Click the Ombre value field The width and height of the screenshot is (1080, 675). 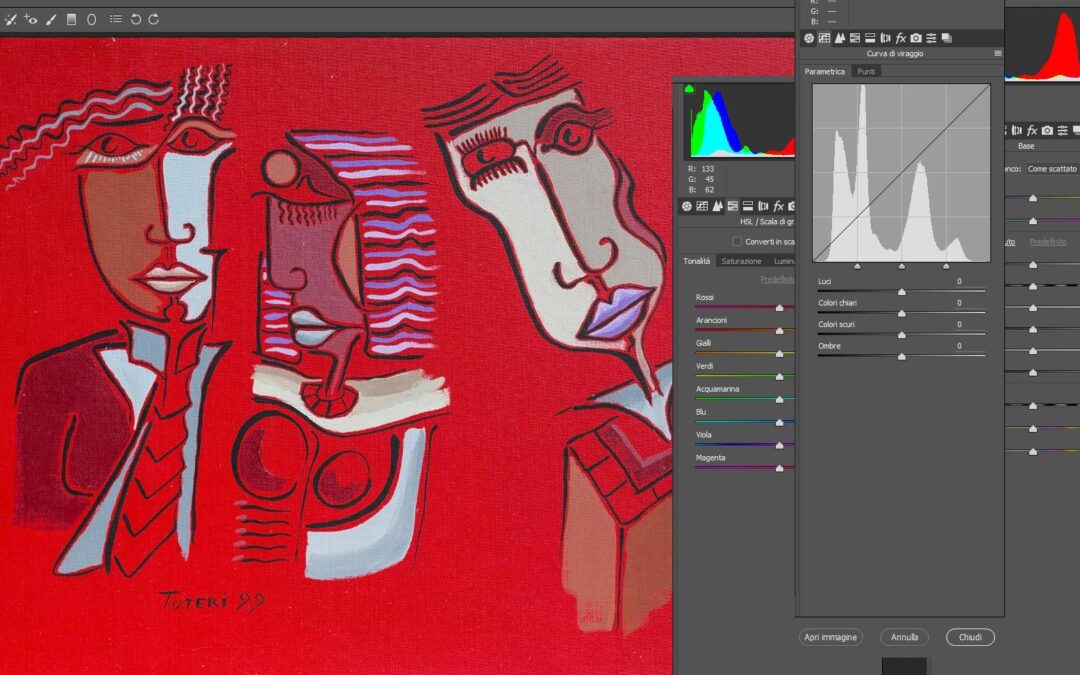[959, 346]
